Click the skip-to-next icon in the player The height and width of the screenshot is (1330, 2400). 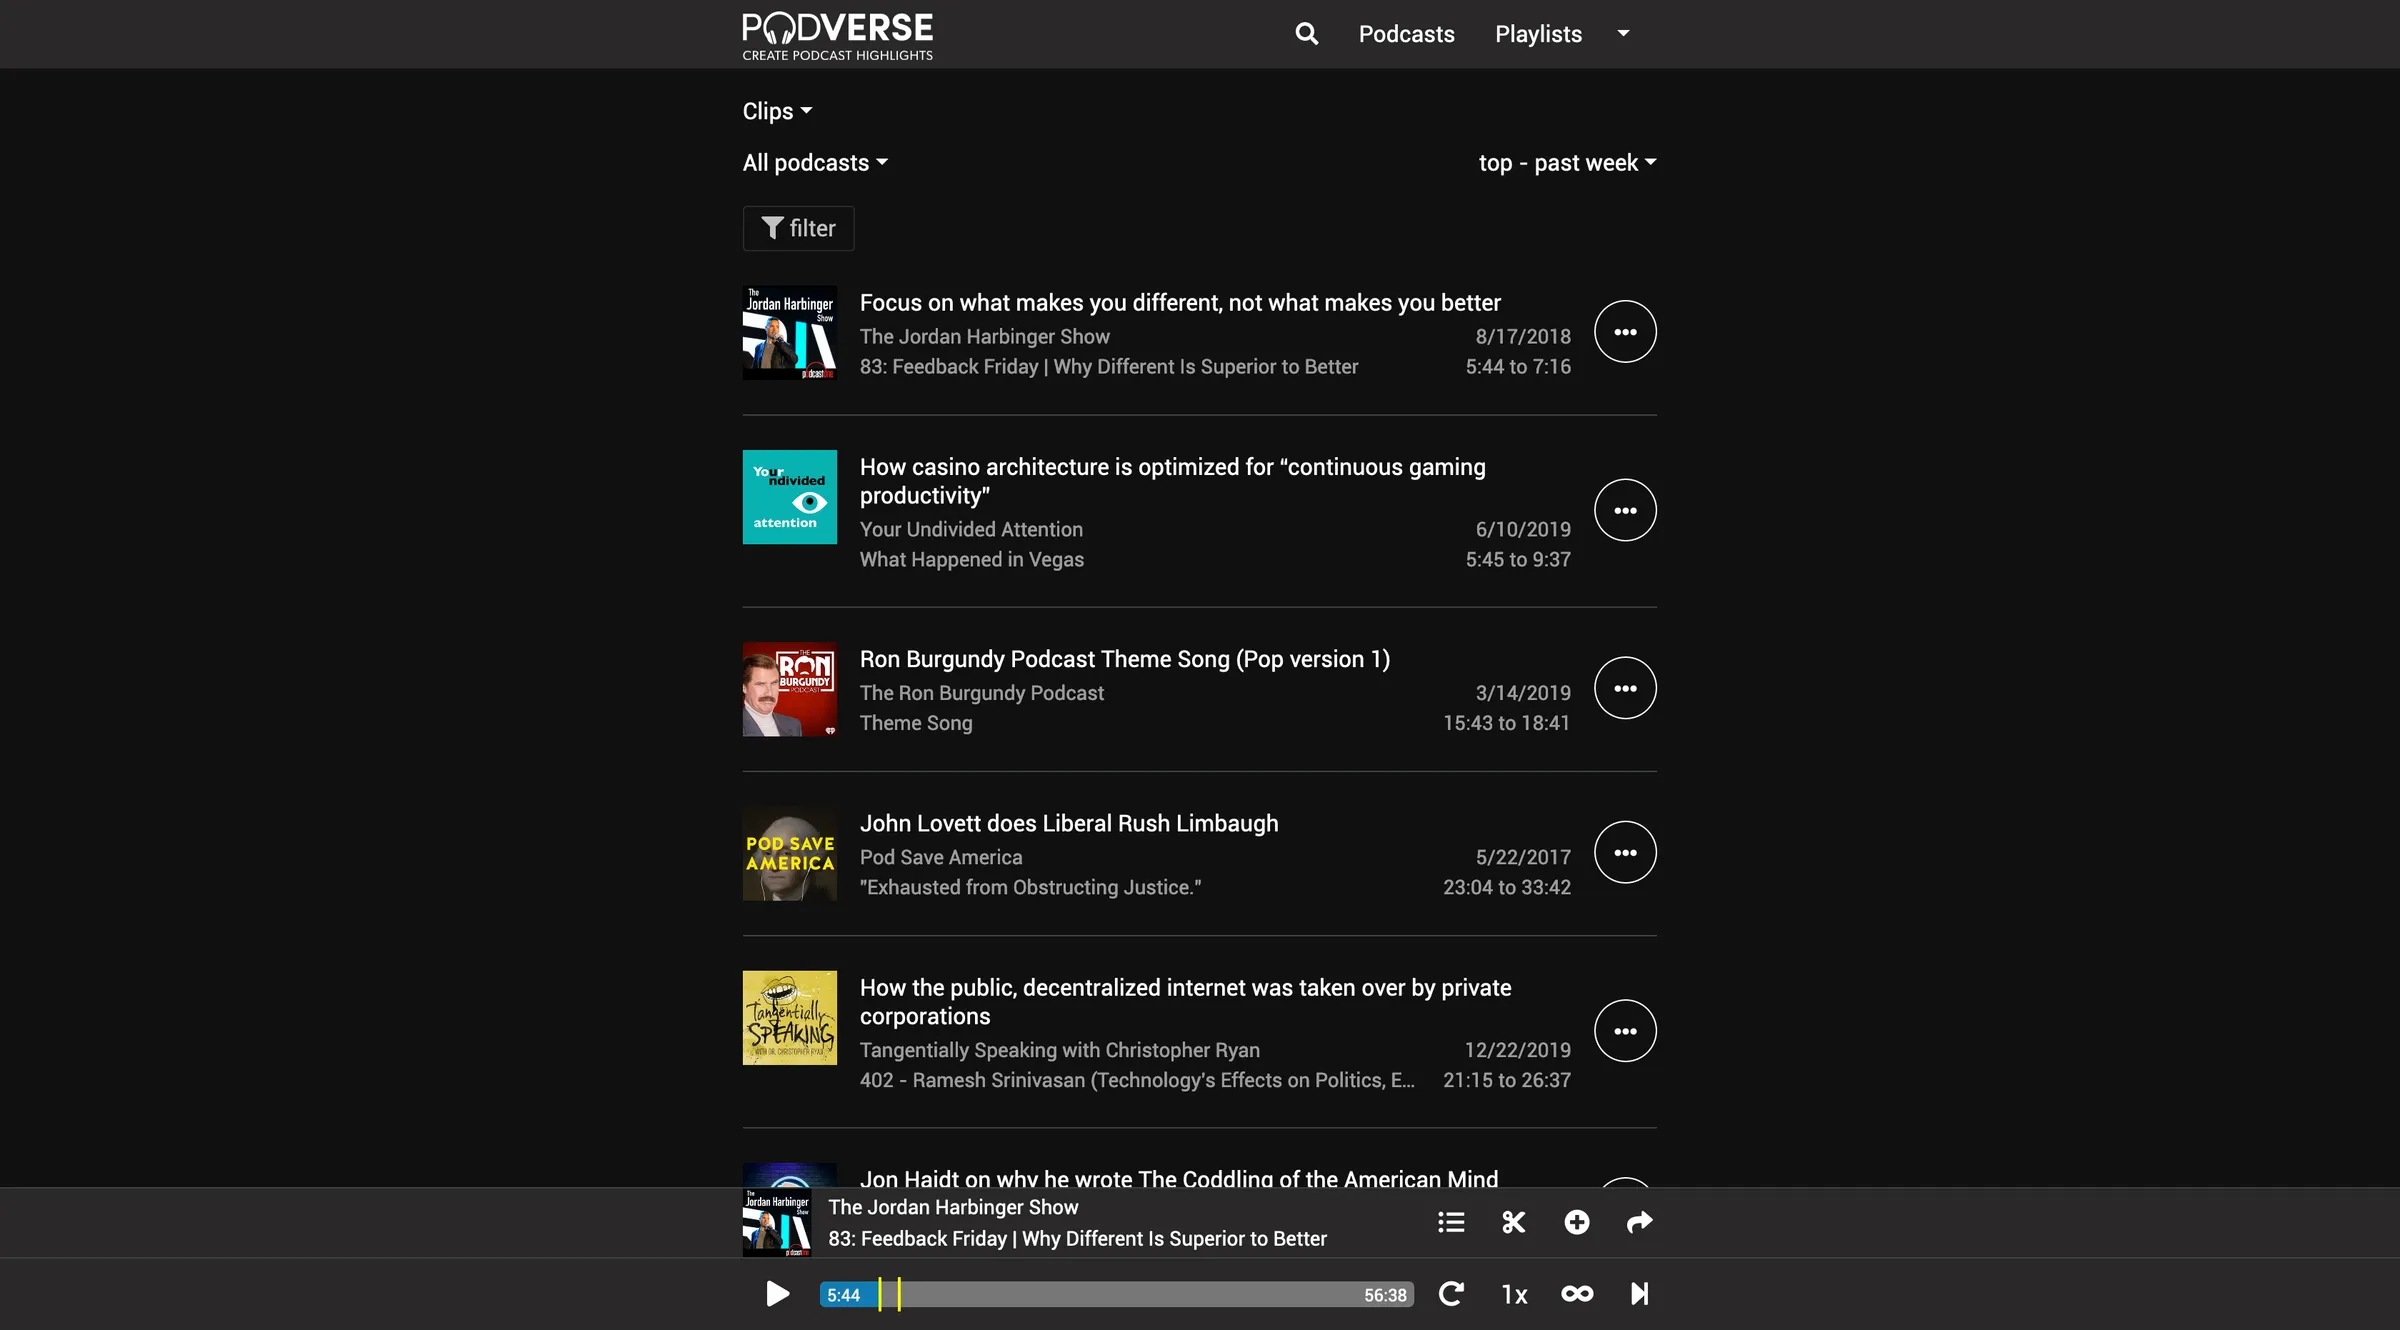coord(1640,1294)
